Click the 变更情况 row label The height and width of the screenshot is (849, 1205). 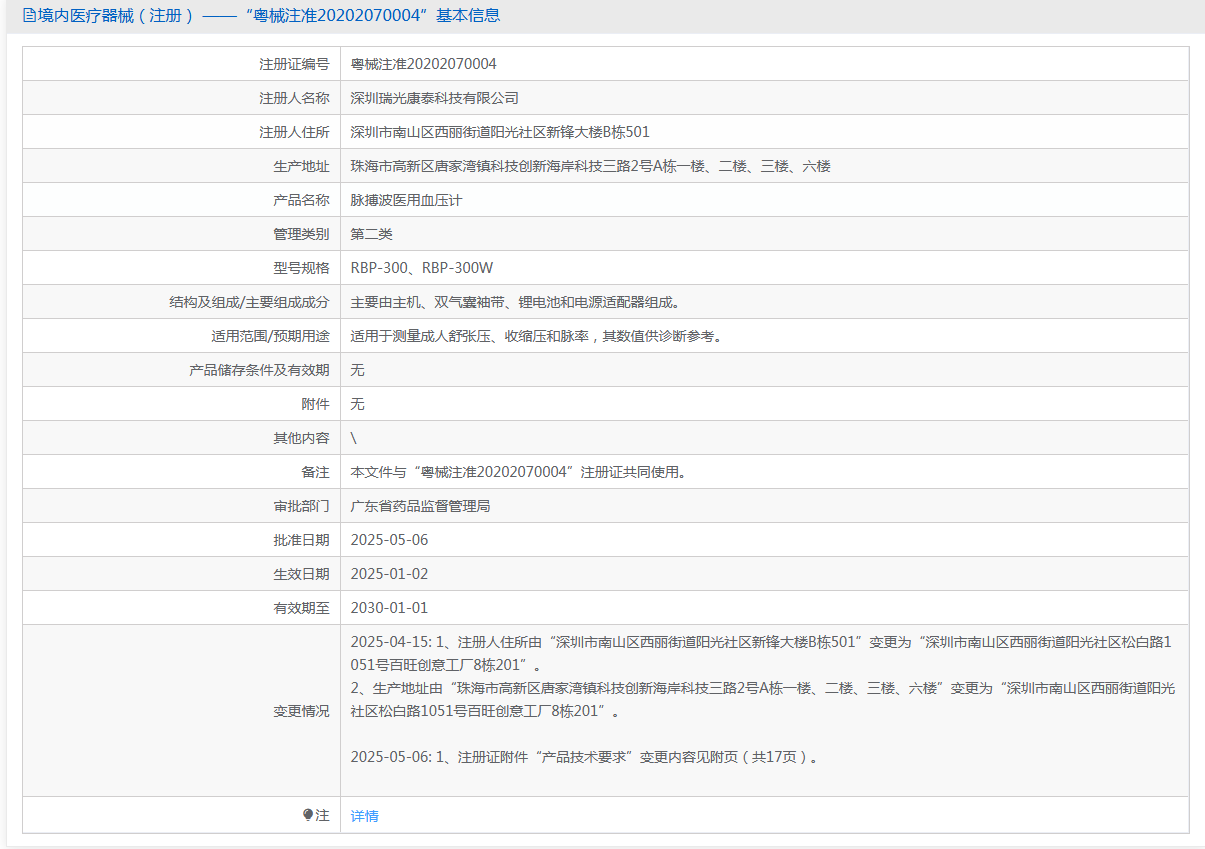(x=301, y=711)
